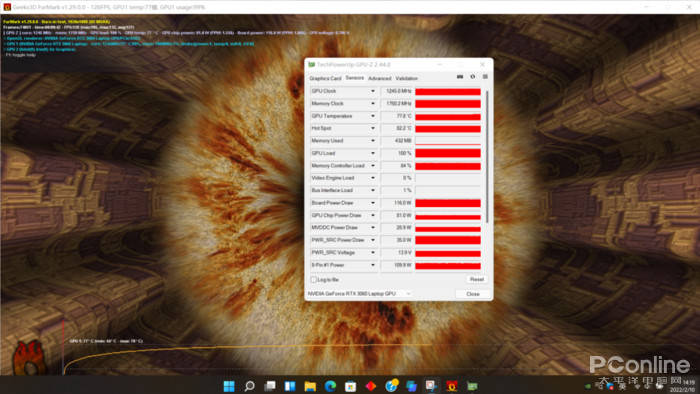700x394 pixels.
Task: Launch Microsoft Edge from taskbar
Action: click(330, 386)
